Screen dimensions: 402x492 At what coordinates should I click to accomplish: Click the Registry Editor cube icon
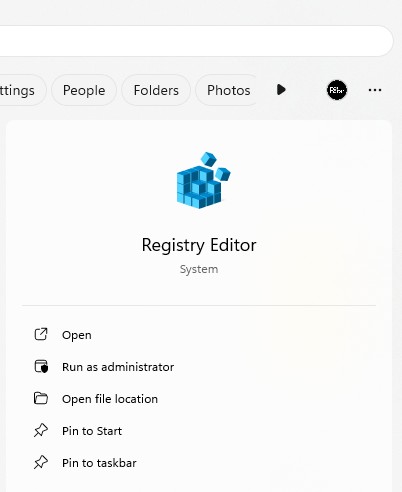(x=203, y=180)
